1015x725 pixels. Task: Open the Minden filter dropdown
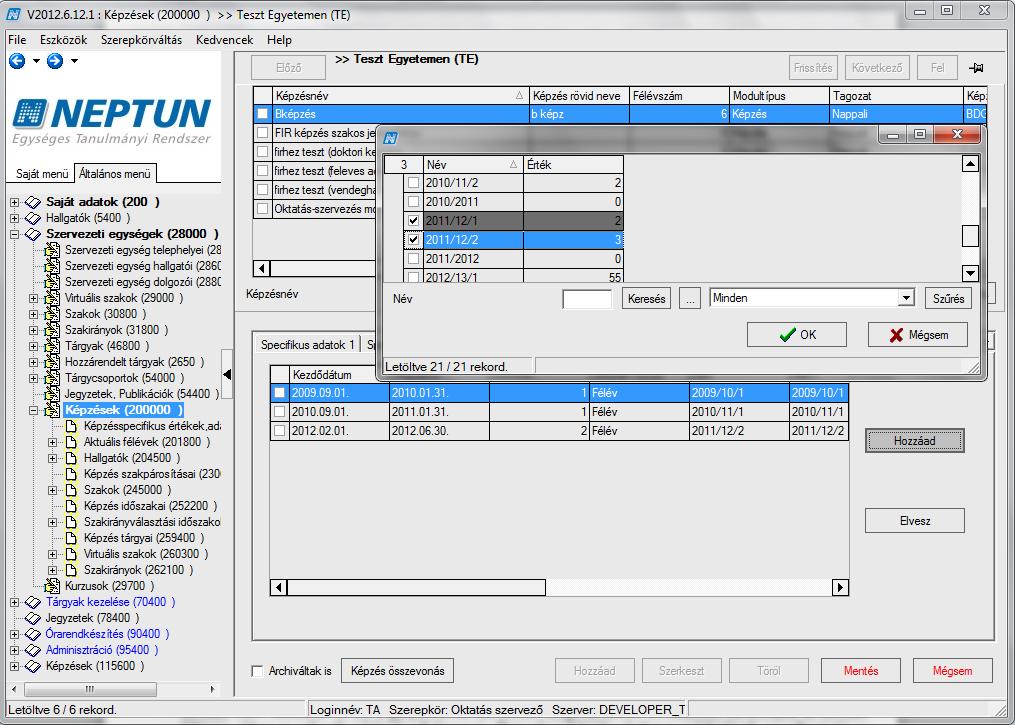tap(906, 298)
